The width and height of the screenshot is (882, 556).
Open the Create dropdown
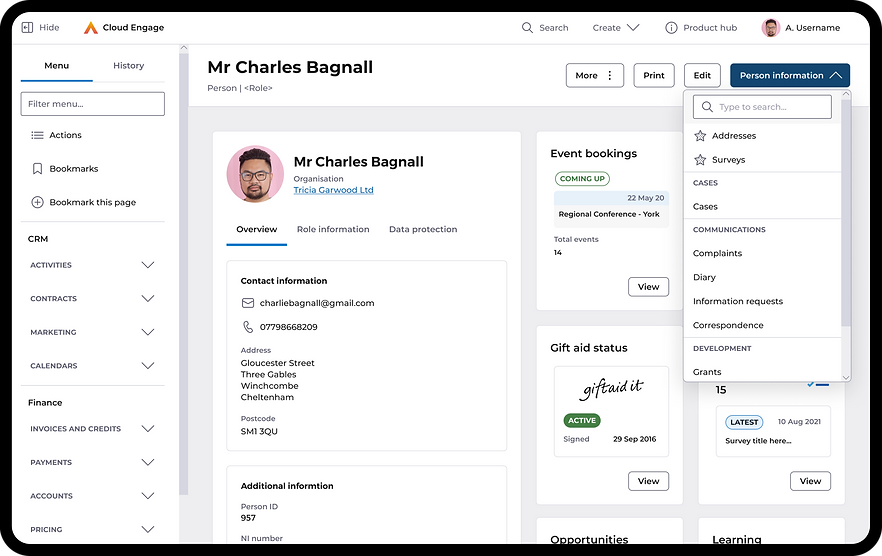tap(616, 28)
